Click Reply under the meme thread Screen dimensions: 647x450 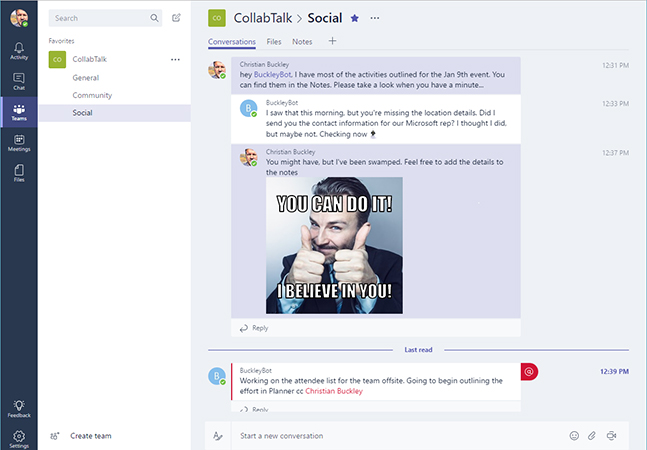pos(254,328)
